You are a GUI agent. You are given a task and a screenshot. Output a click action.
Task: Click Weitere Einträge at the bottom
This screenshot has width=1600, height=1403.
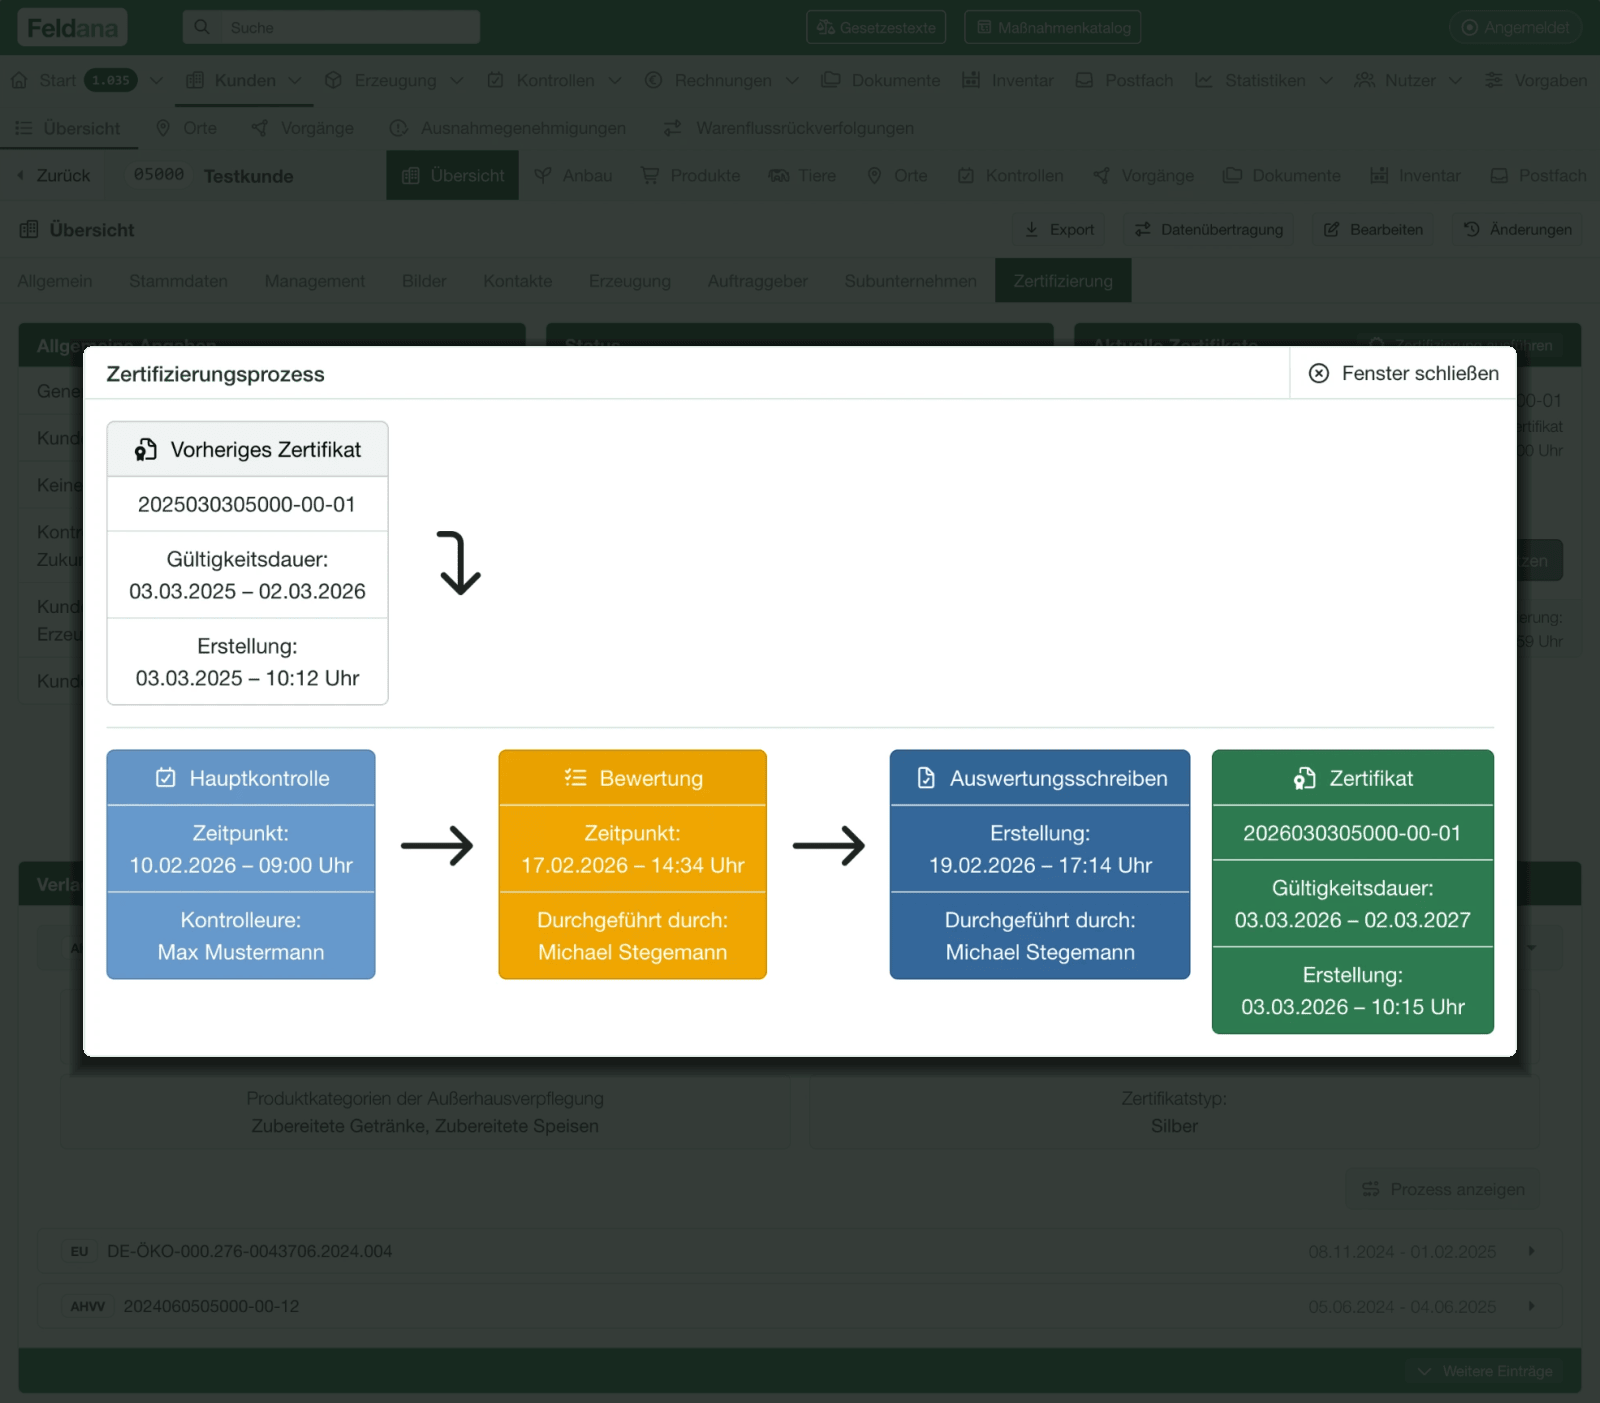tap(1486, 1371)
